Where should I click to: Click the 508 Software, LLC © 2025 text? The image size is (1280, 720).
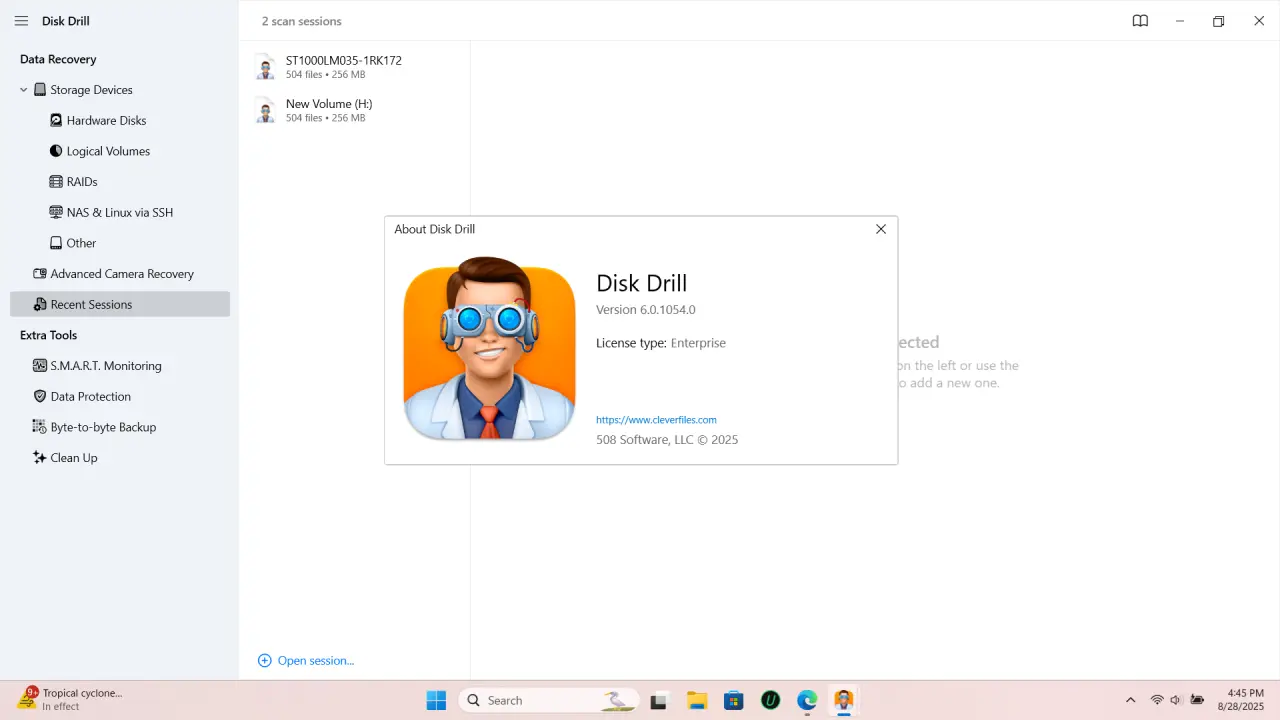667,440
